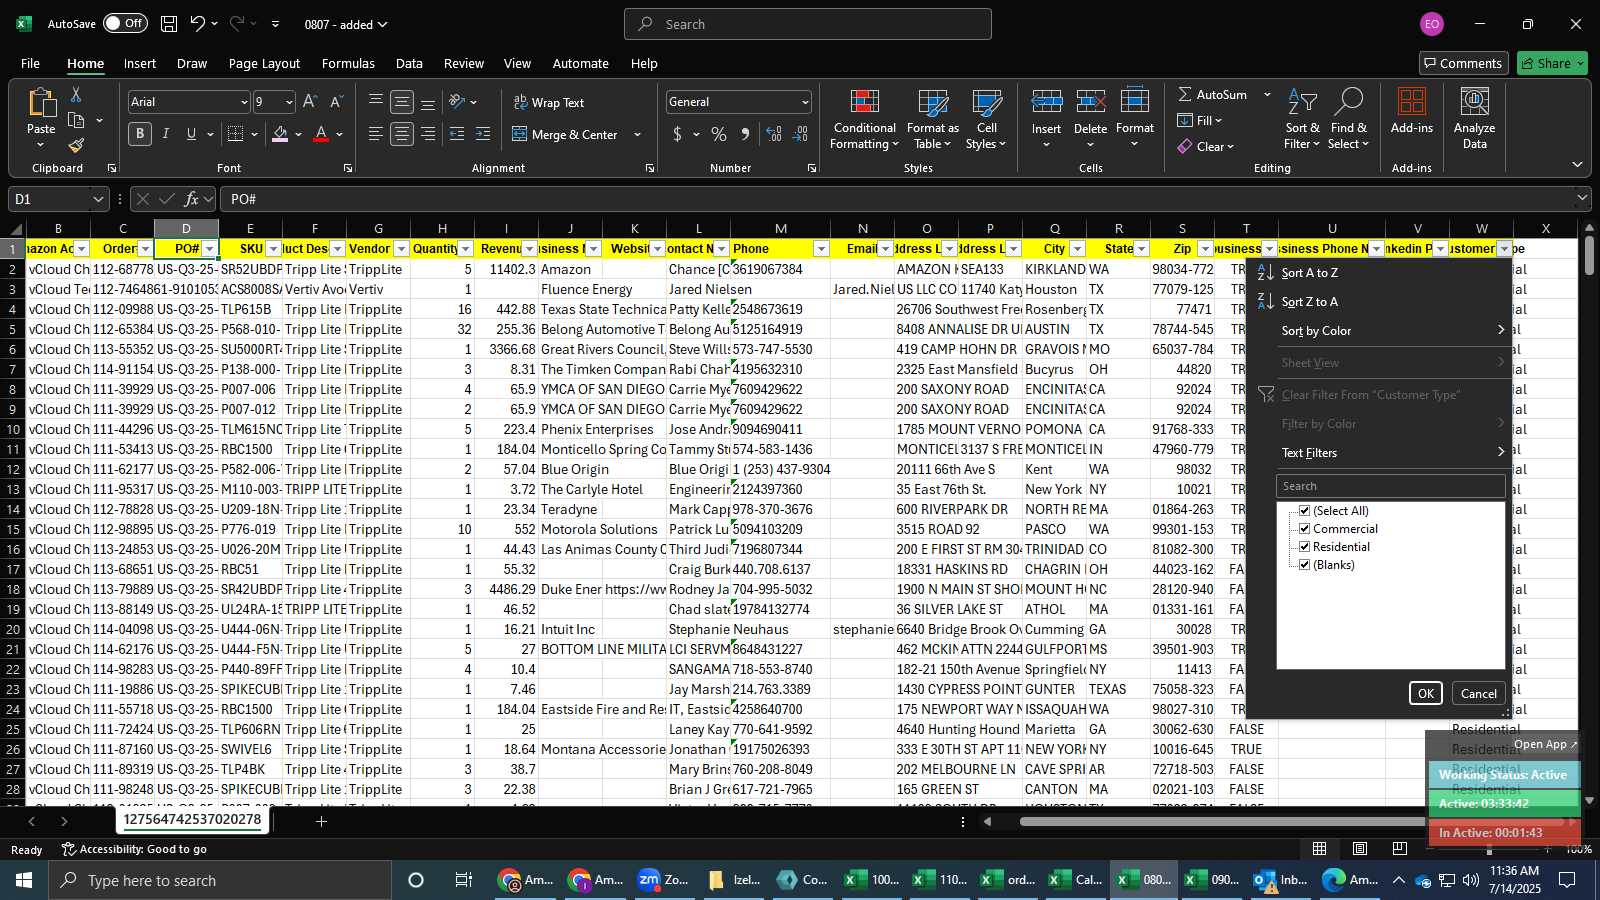The image size is (1600, 900).
Task: Open Sort by Color submenu
Action: pyautogui.click(x=1380, y=331)
